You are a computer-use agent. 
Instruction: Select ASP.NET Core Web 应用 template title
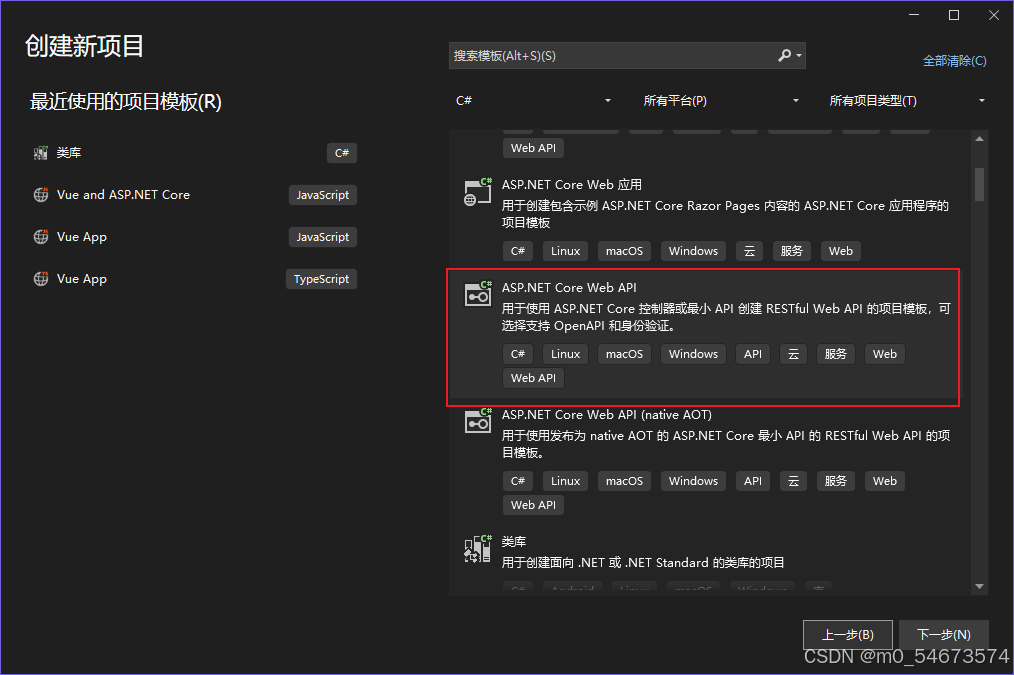(x=572, y=185)
